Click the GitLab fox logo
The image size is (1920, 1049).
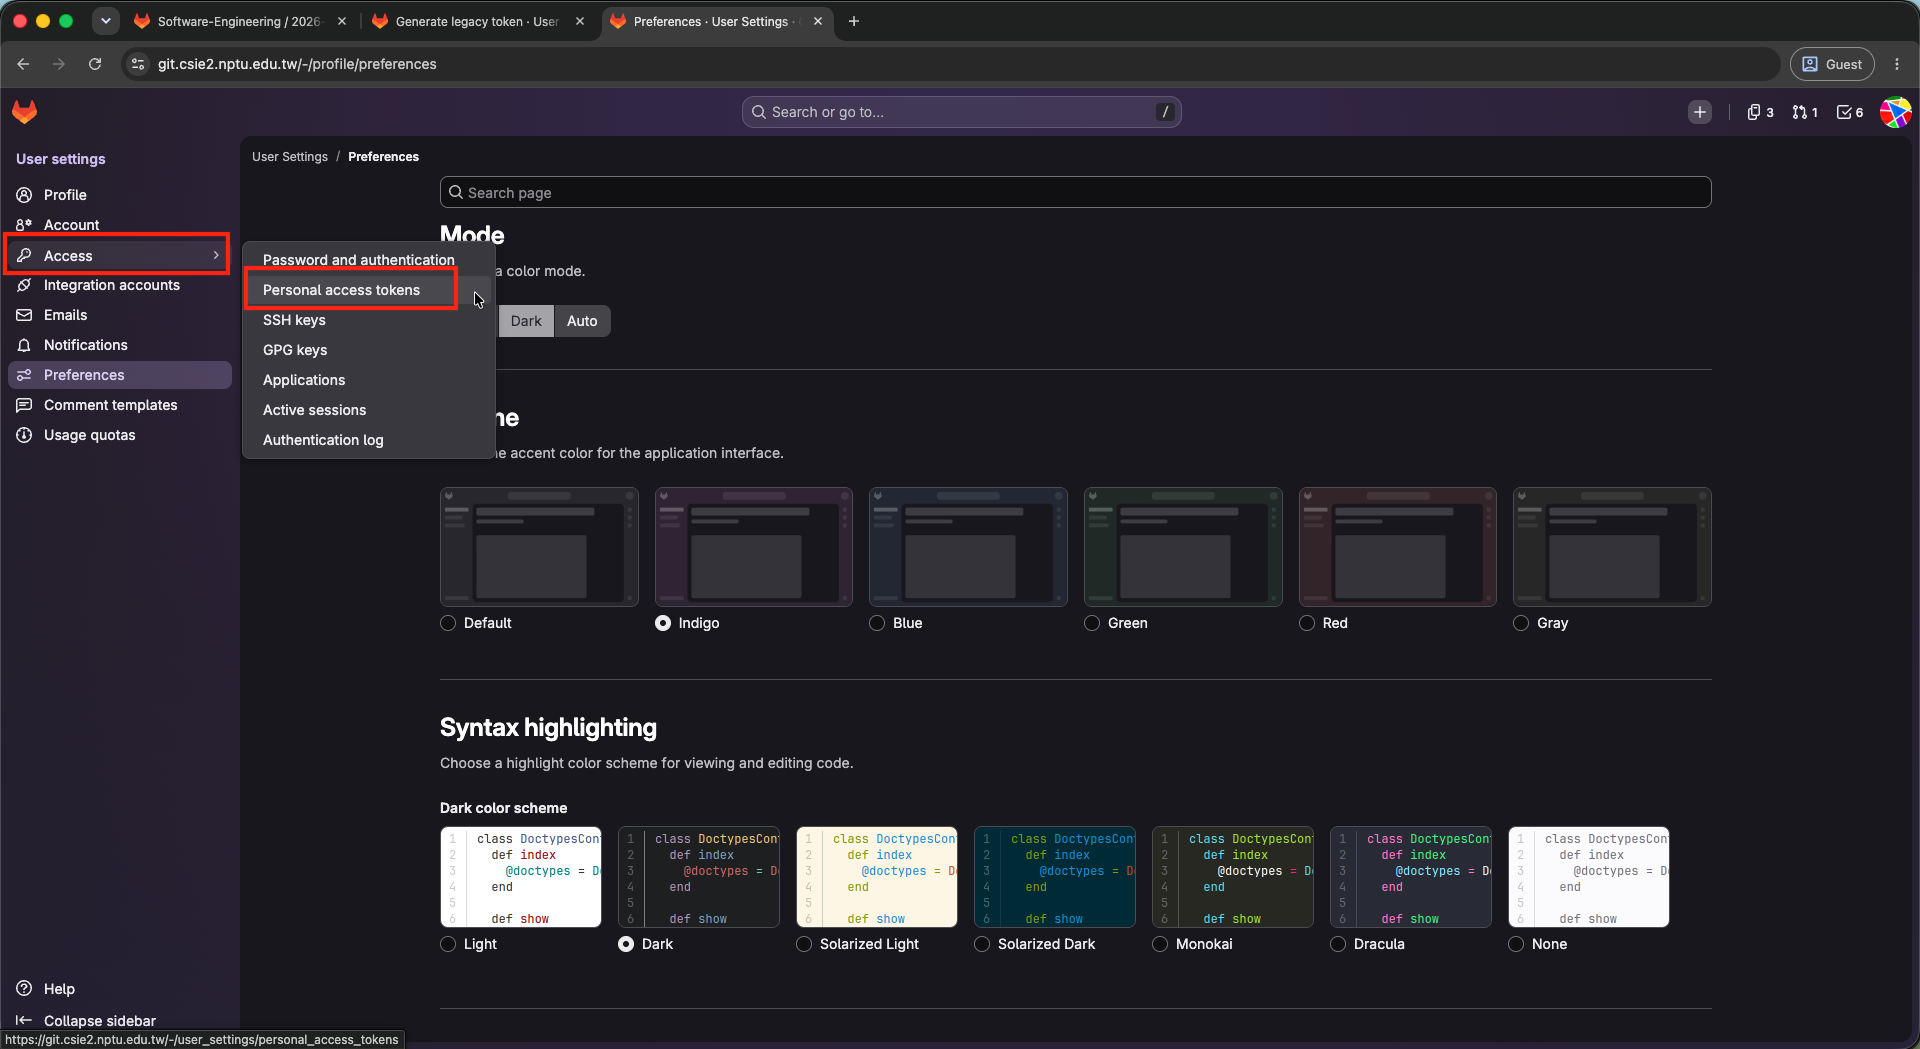[25, 112]
